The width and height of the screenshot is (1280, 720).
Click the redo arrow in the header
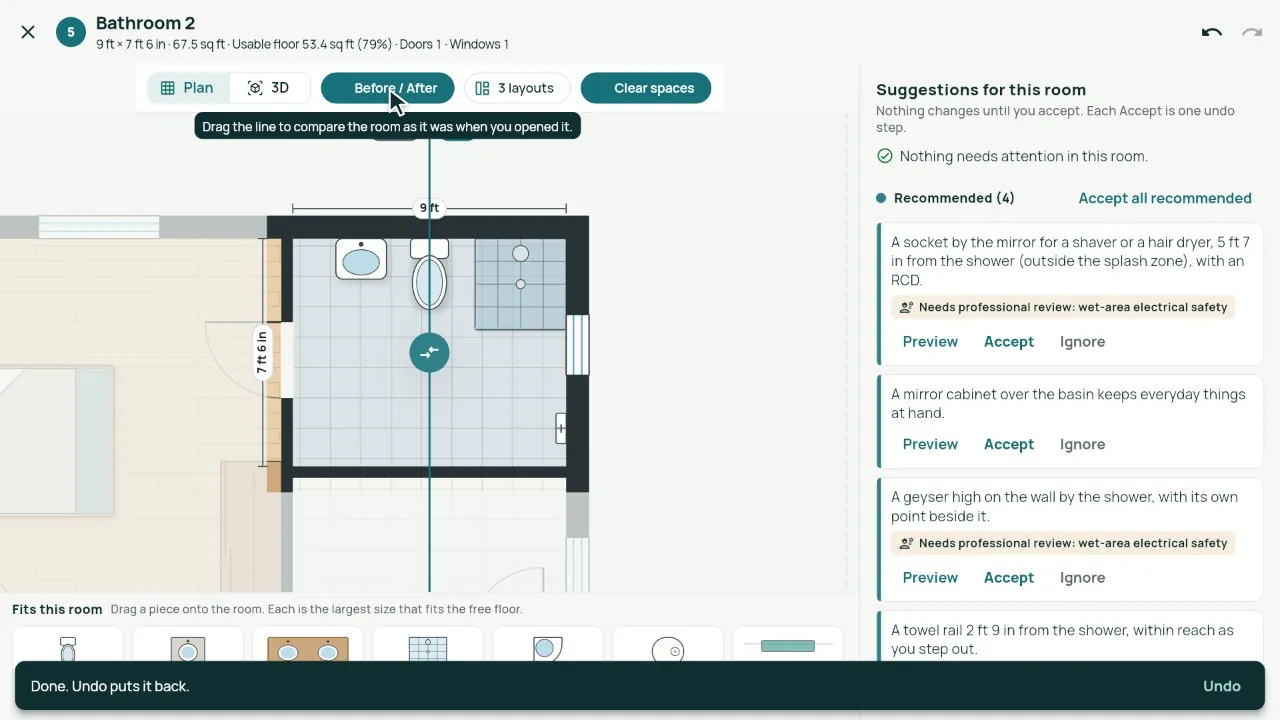point(1252,32)
